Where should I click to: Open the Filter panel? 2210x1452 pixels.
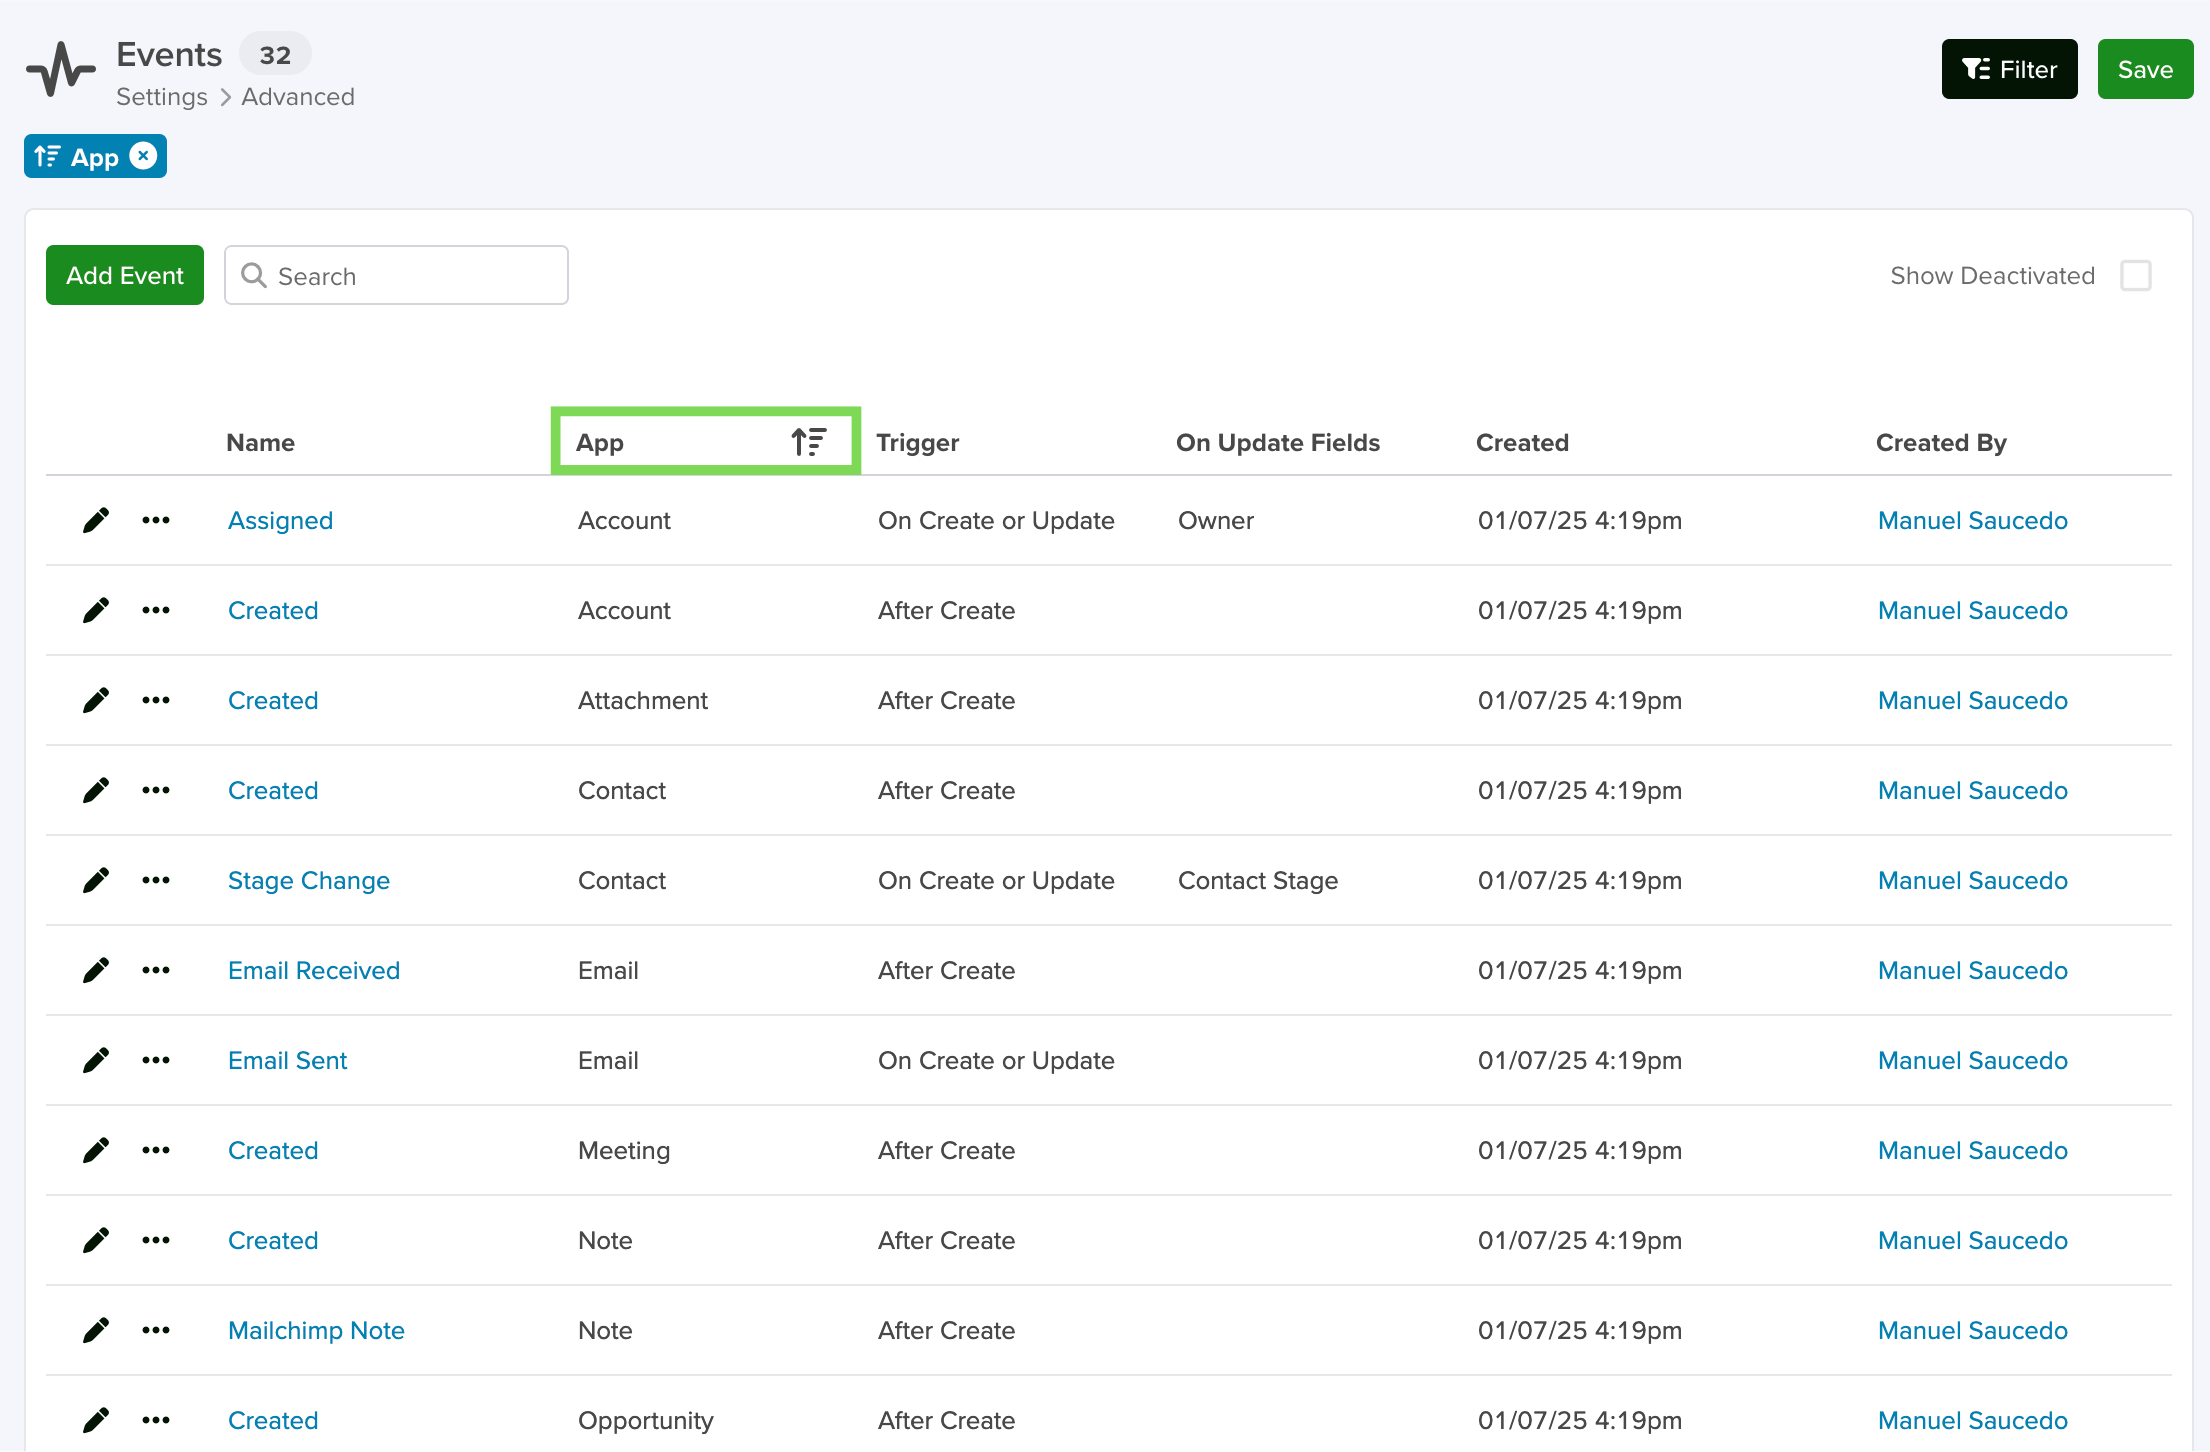pyautogui.click(x=2010, y=69)
